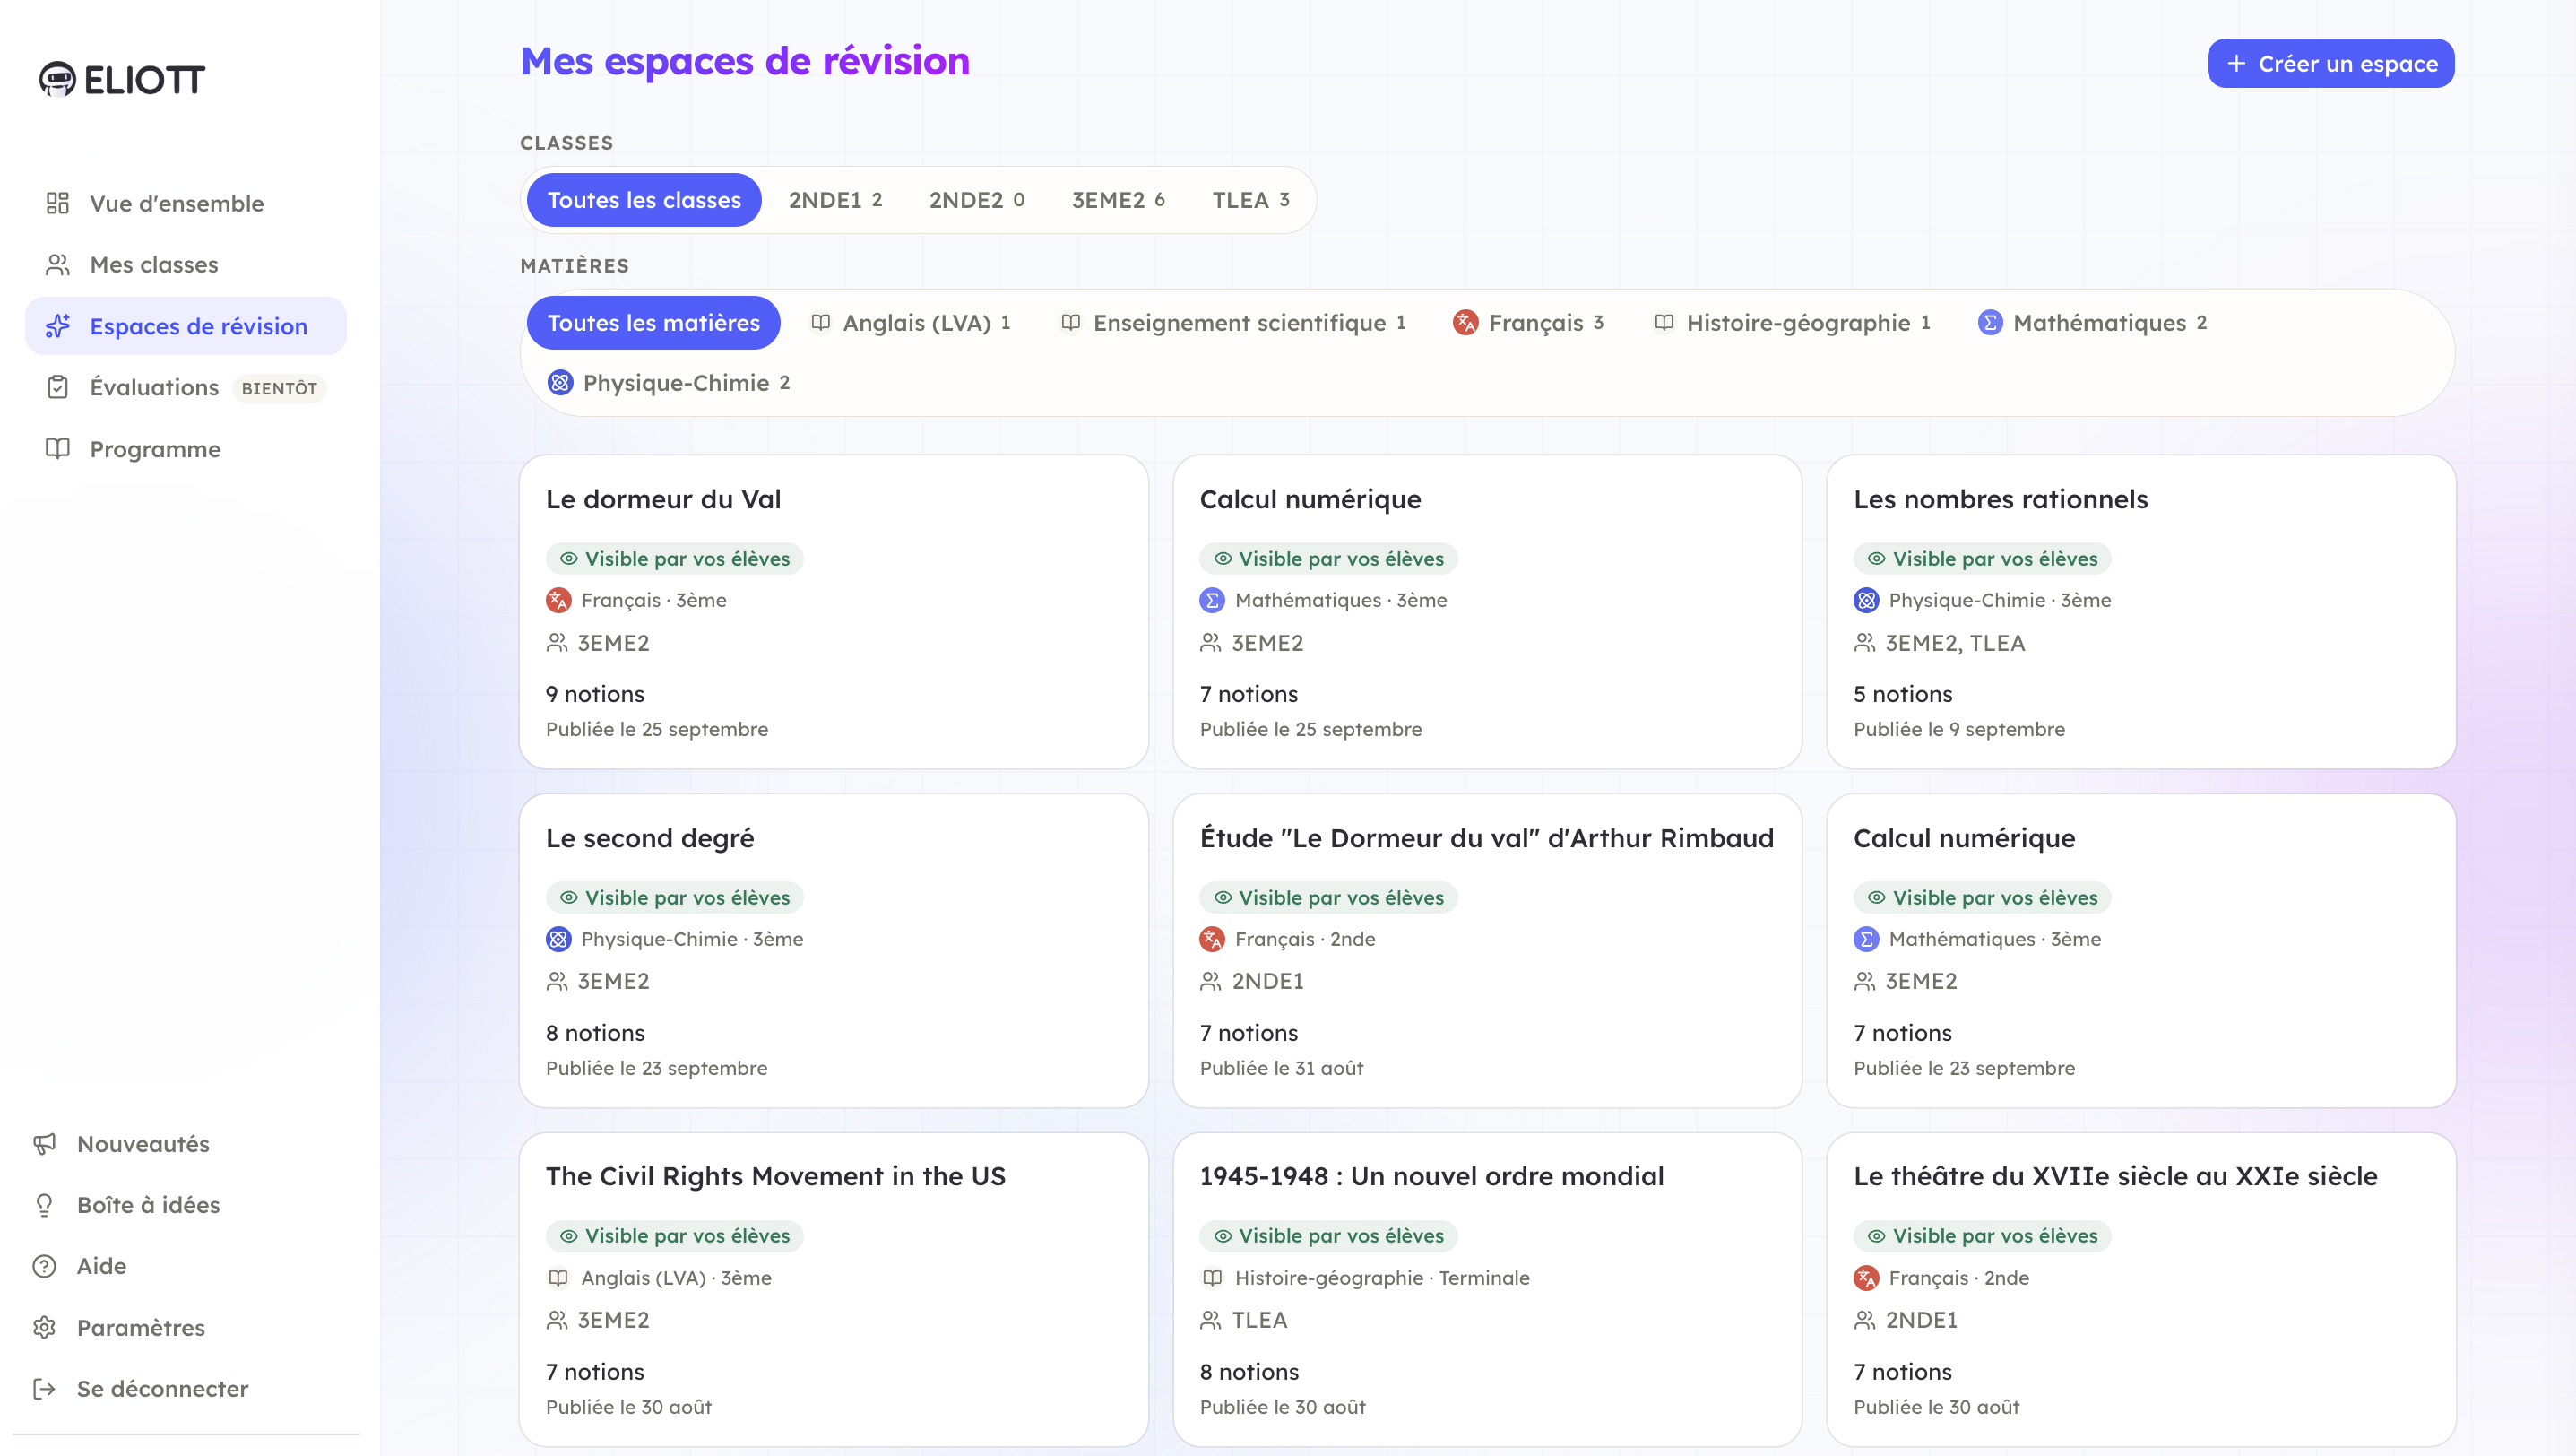Open the 1945-1948 : Un nouvel ordre mondial title
2576x1456 pixels.
pos(1432,1176)
